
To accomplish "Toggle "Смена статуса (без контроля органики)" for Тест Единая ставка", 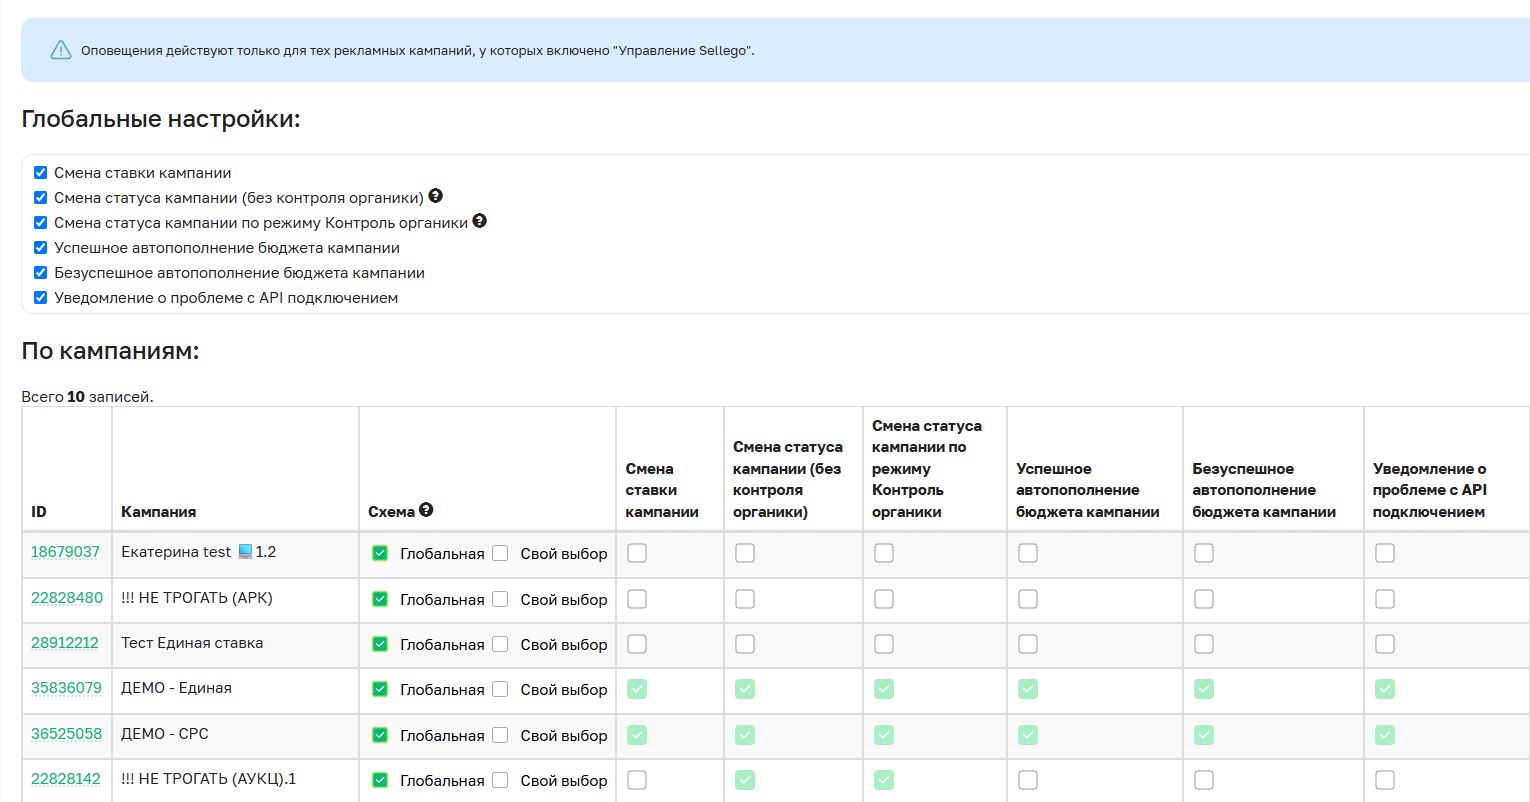I will tap(745, 644).
